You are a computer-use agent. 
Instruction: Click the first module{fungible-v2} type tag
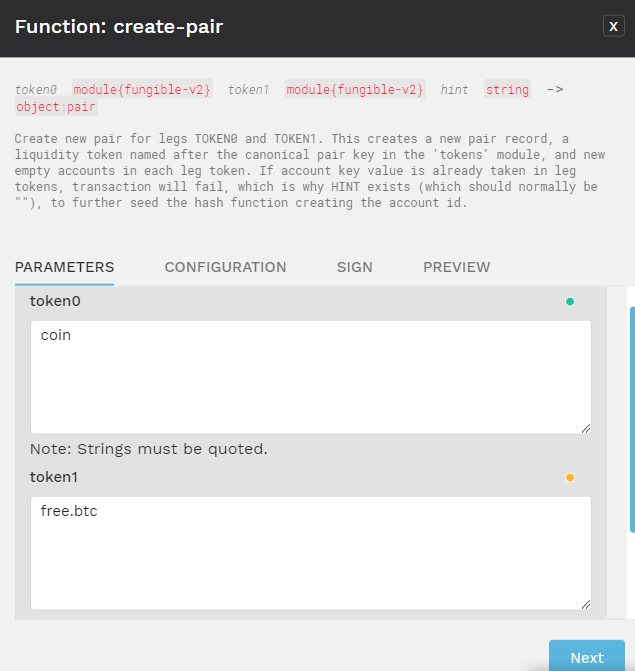click(x=142, y=89)
